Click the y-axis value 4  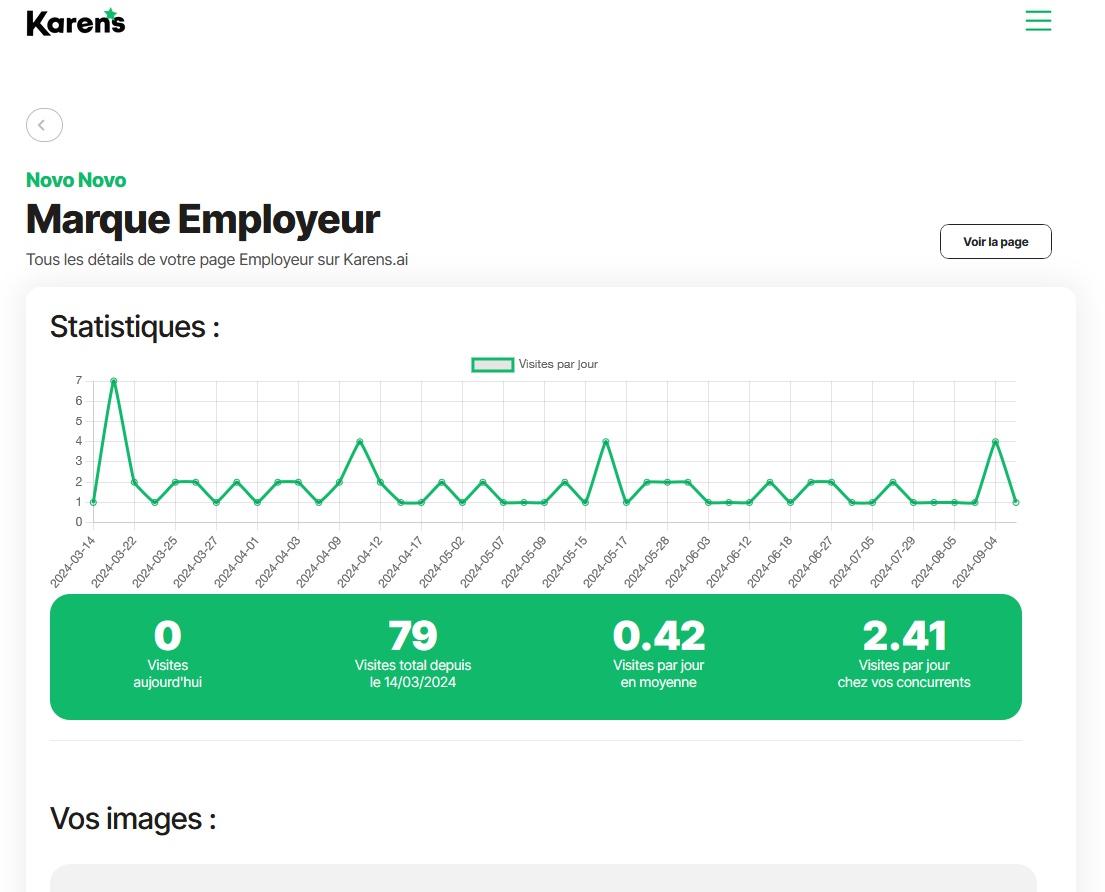point(79,441)
